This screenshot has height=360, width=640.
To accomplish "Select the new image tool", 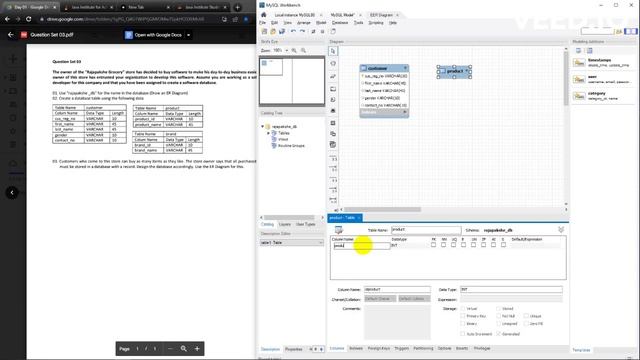I will 333,111.
